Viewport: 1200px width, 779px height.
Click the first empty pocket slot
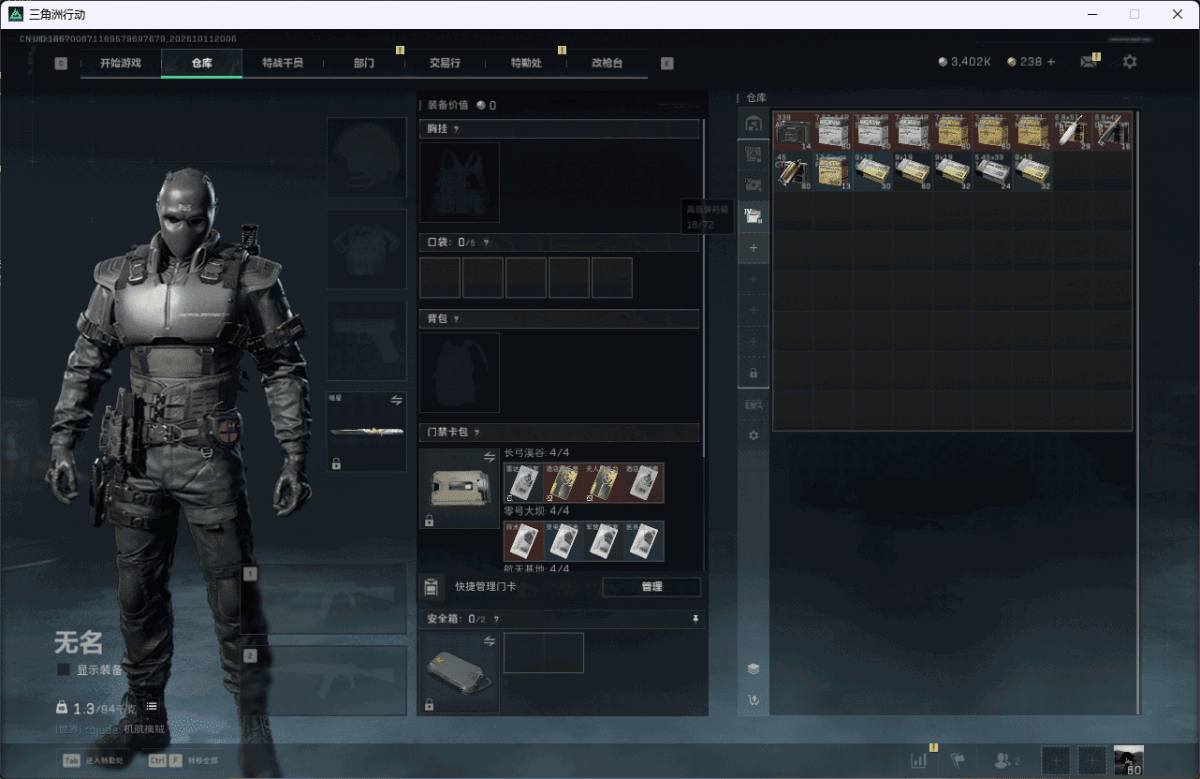click(x=440, y=277)
